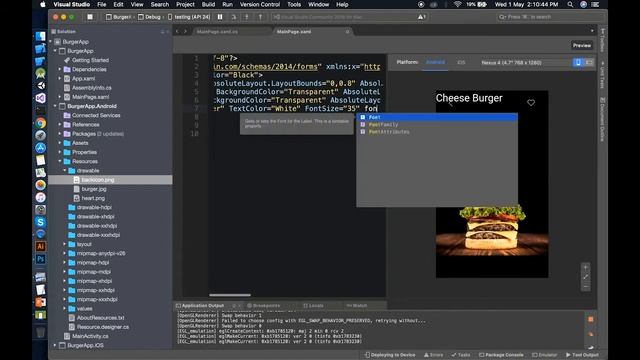The height and width of the screenshot is (360, 640).
Task: Expand the layout folder
Action: tap(65, 244)
